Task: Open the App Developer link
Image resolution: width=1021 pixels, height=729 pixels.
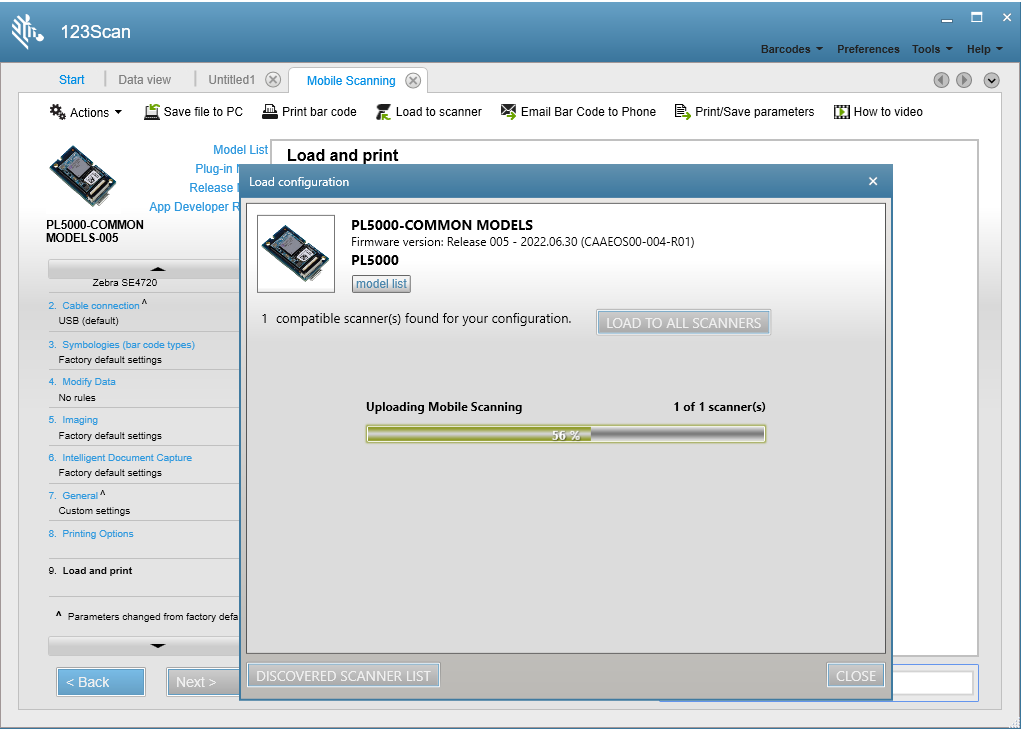Action: [194, 206]
